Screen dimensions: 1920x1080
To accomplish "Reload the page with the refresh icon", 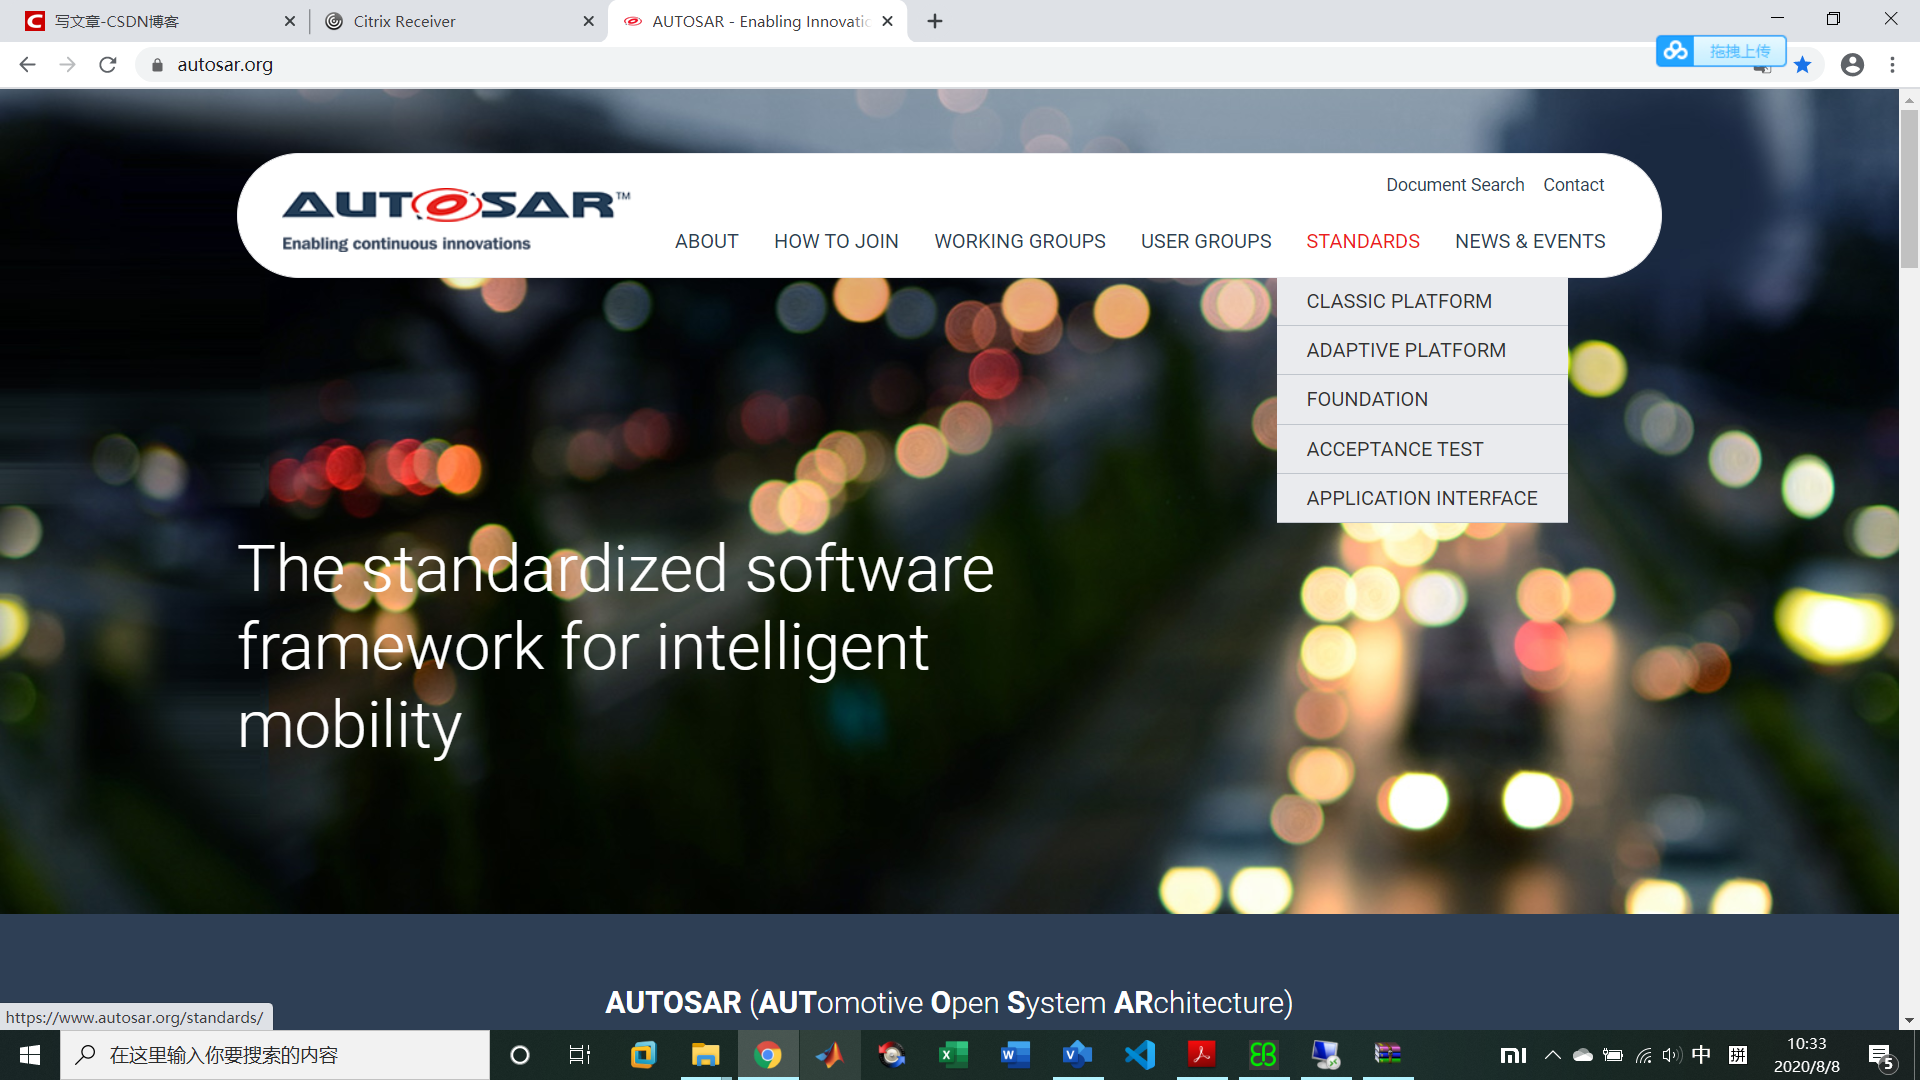I will (x=107, y=64).
